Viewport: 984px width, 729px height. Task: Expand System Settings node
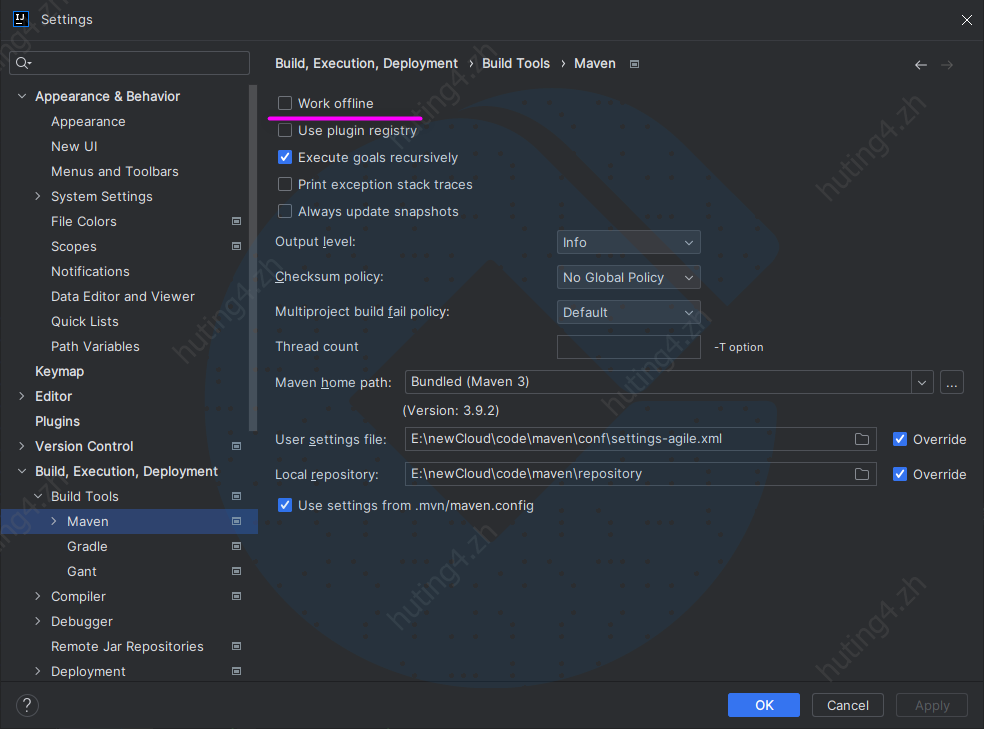(x=38, y=196)
